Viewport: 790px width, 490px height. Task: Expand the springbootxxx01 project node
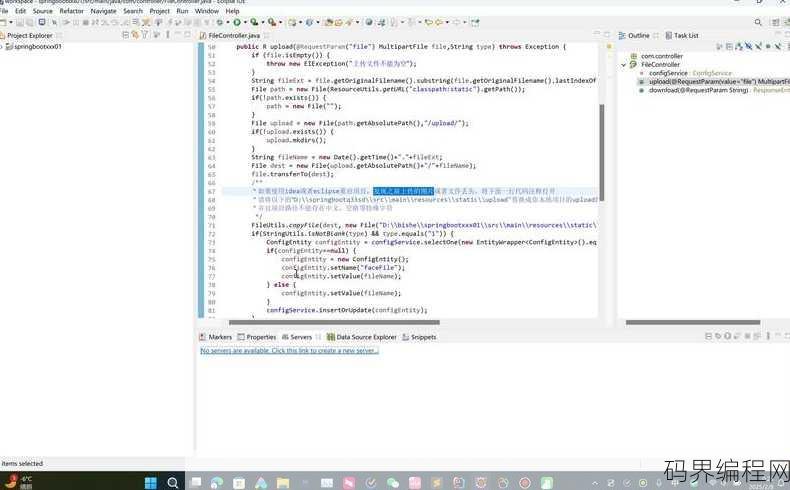2,46
